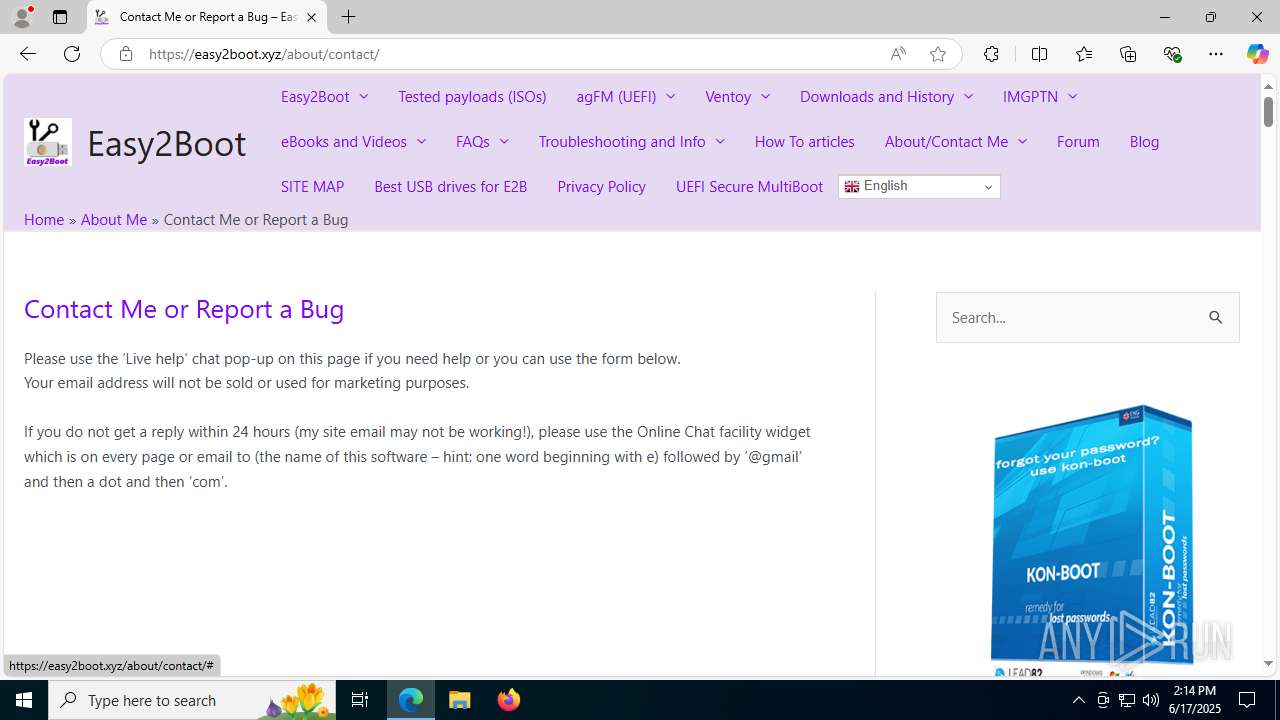Go to About Me breadcrumb link
This screenshot has width=1280, height=720.
114,219
